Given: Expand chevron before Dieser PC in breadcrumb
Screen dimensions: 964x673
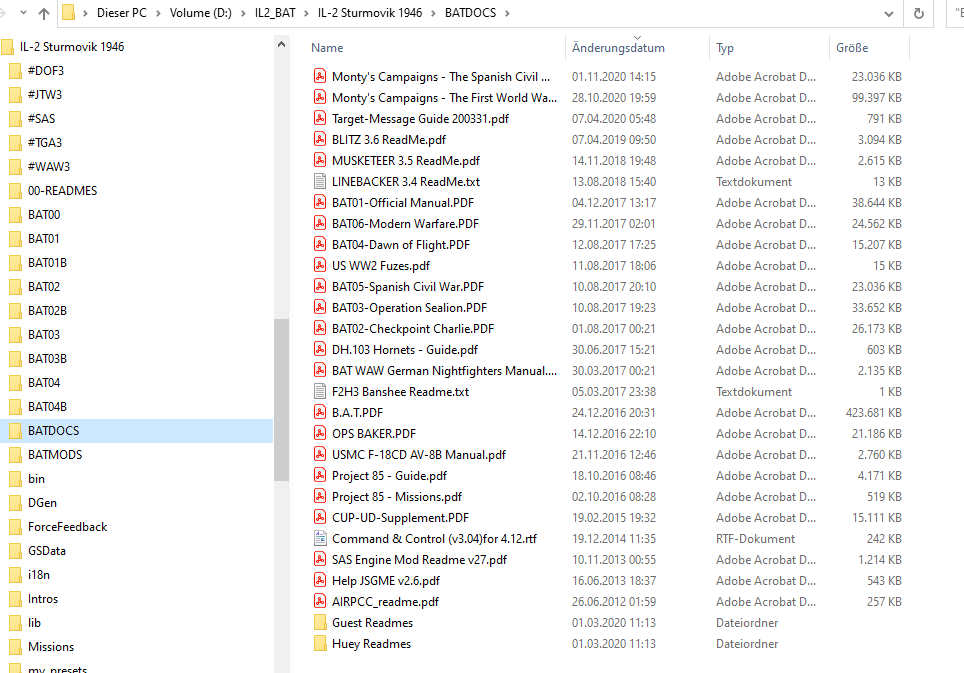Looking at the screenshot, I should [x=85, y=13].
